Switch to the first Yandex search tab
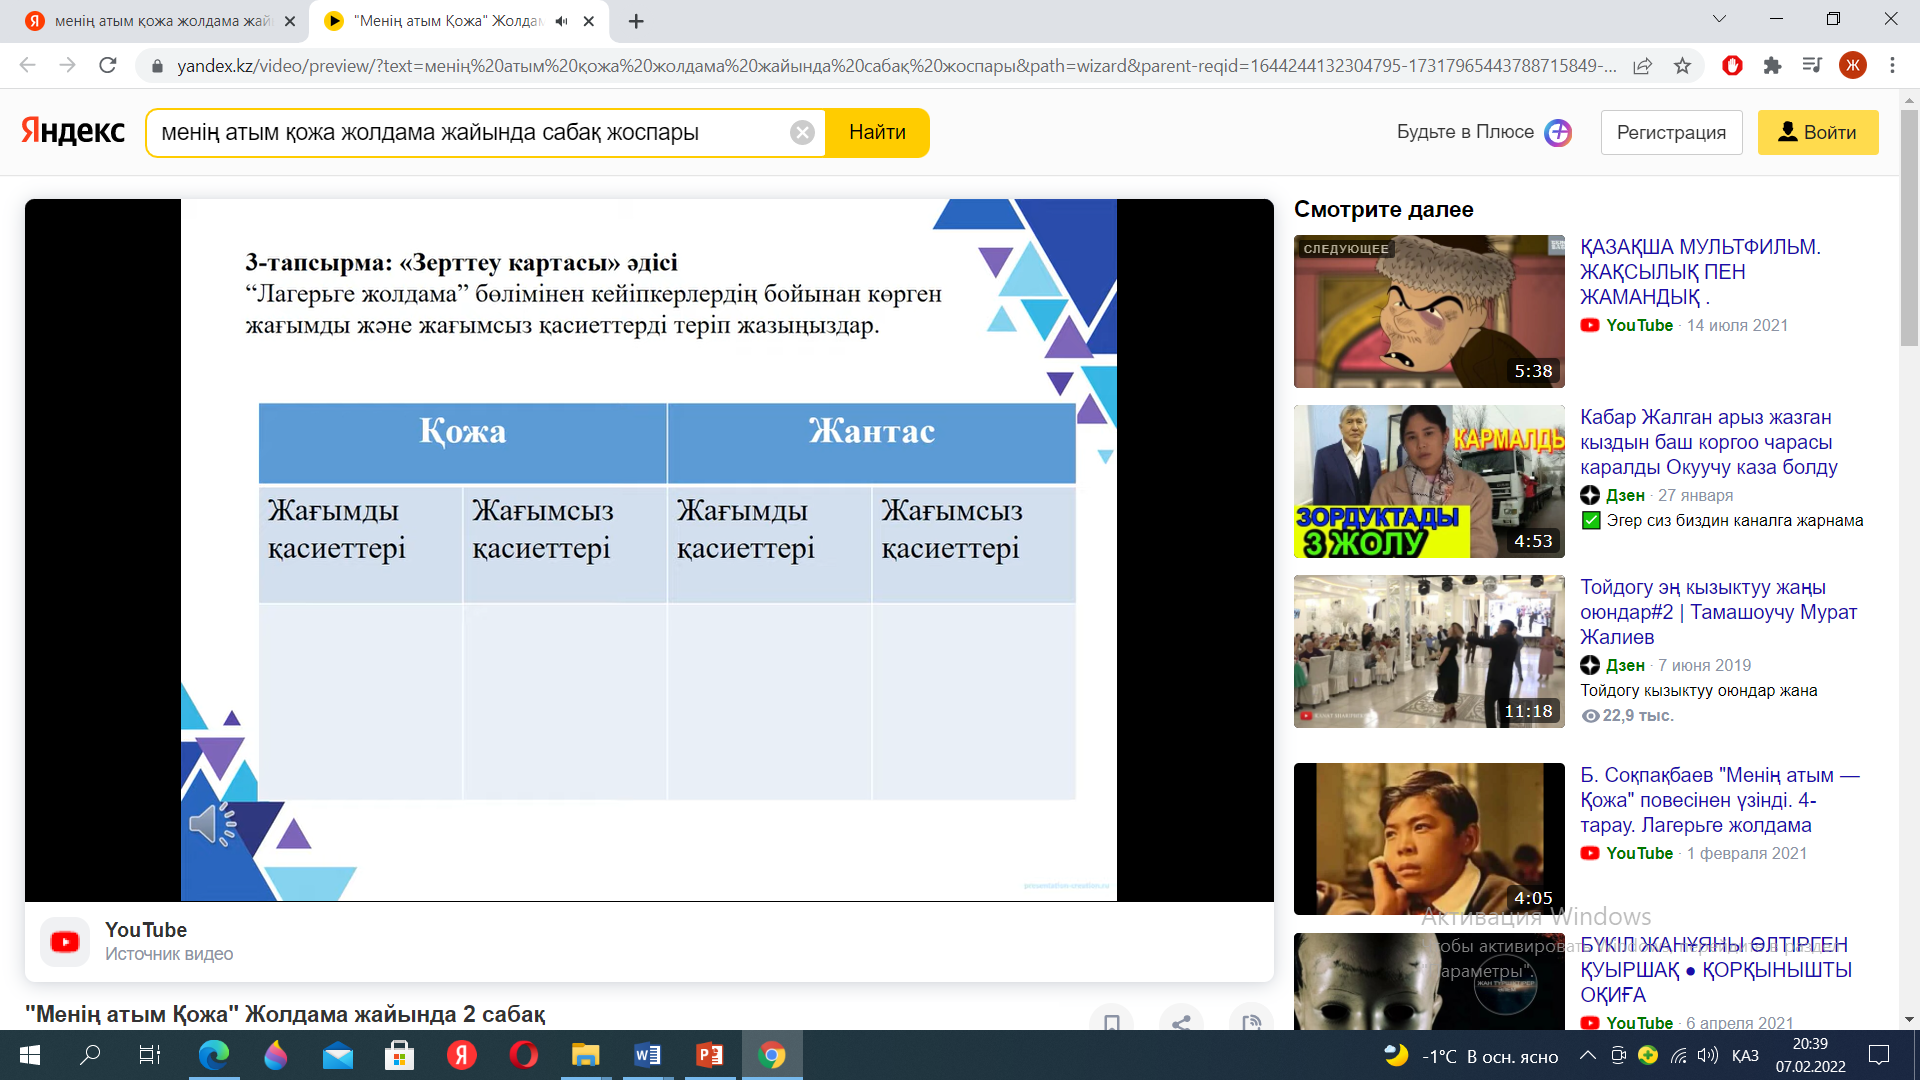 pyautogui.click(x=160, y=21)
